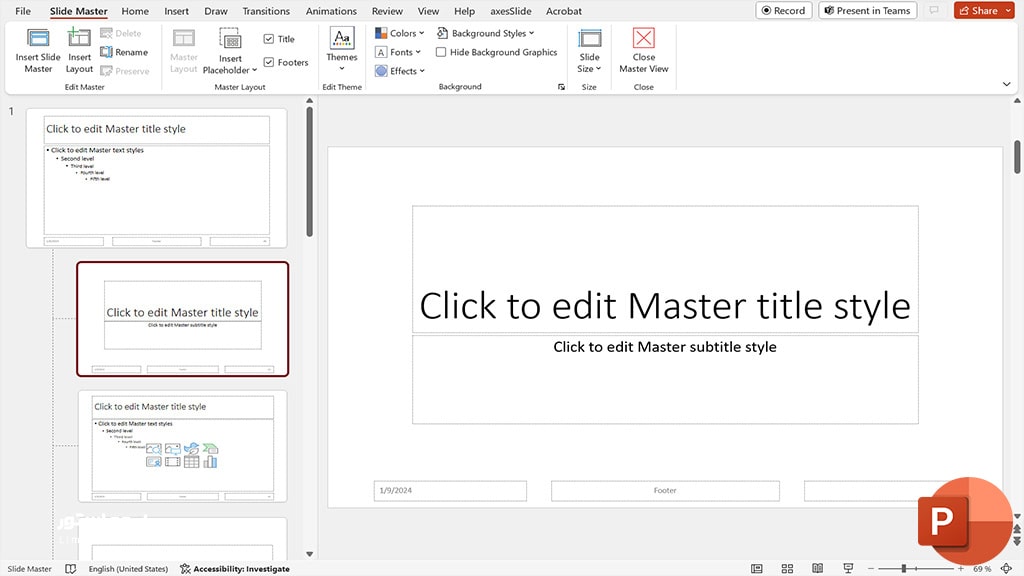Click the Record button
This screenshot has width=1024, height=576.
point(784,10)
